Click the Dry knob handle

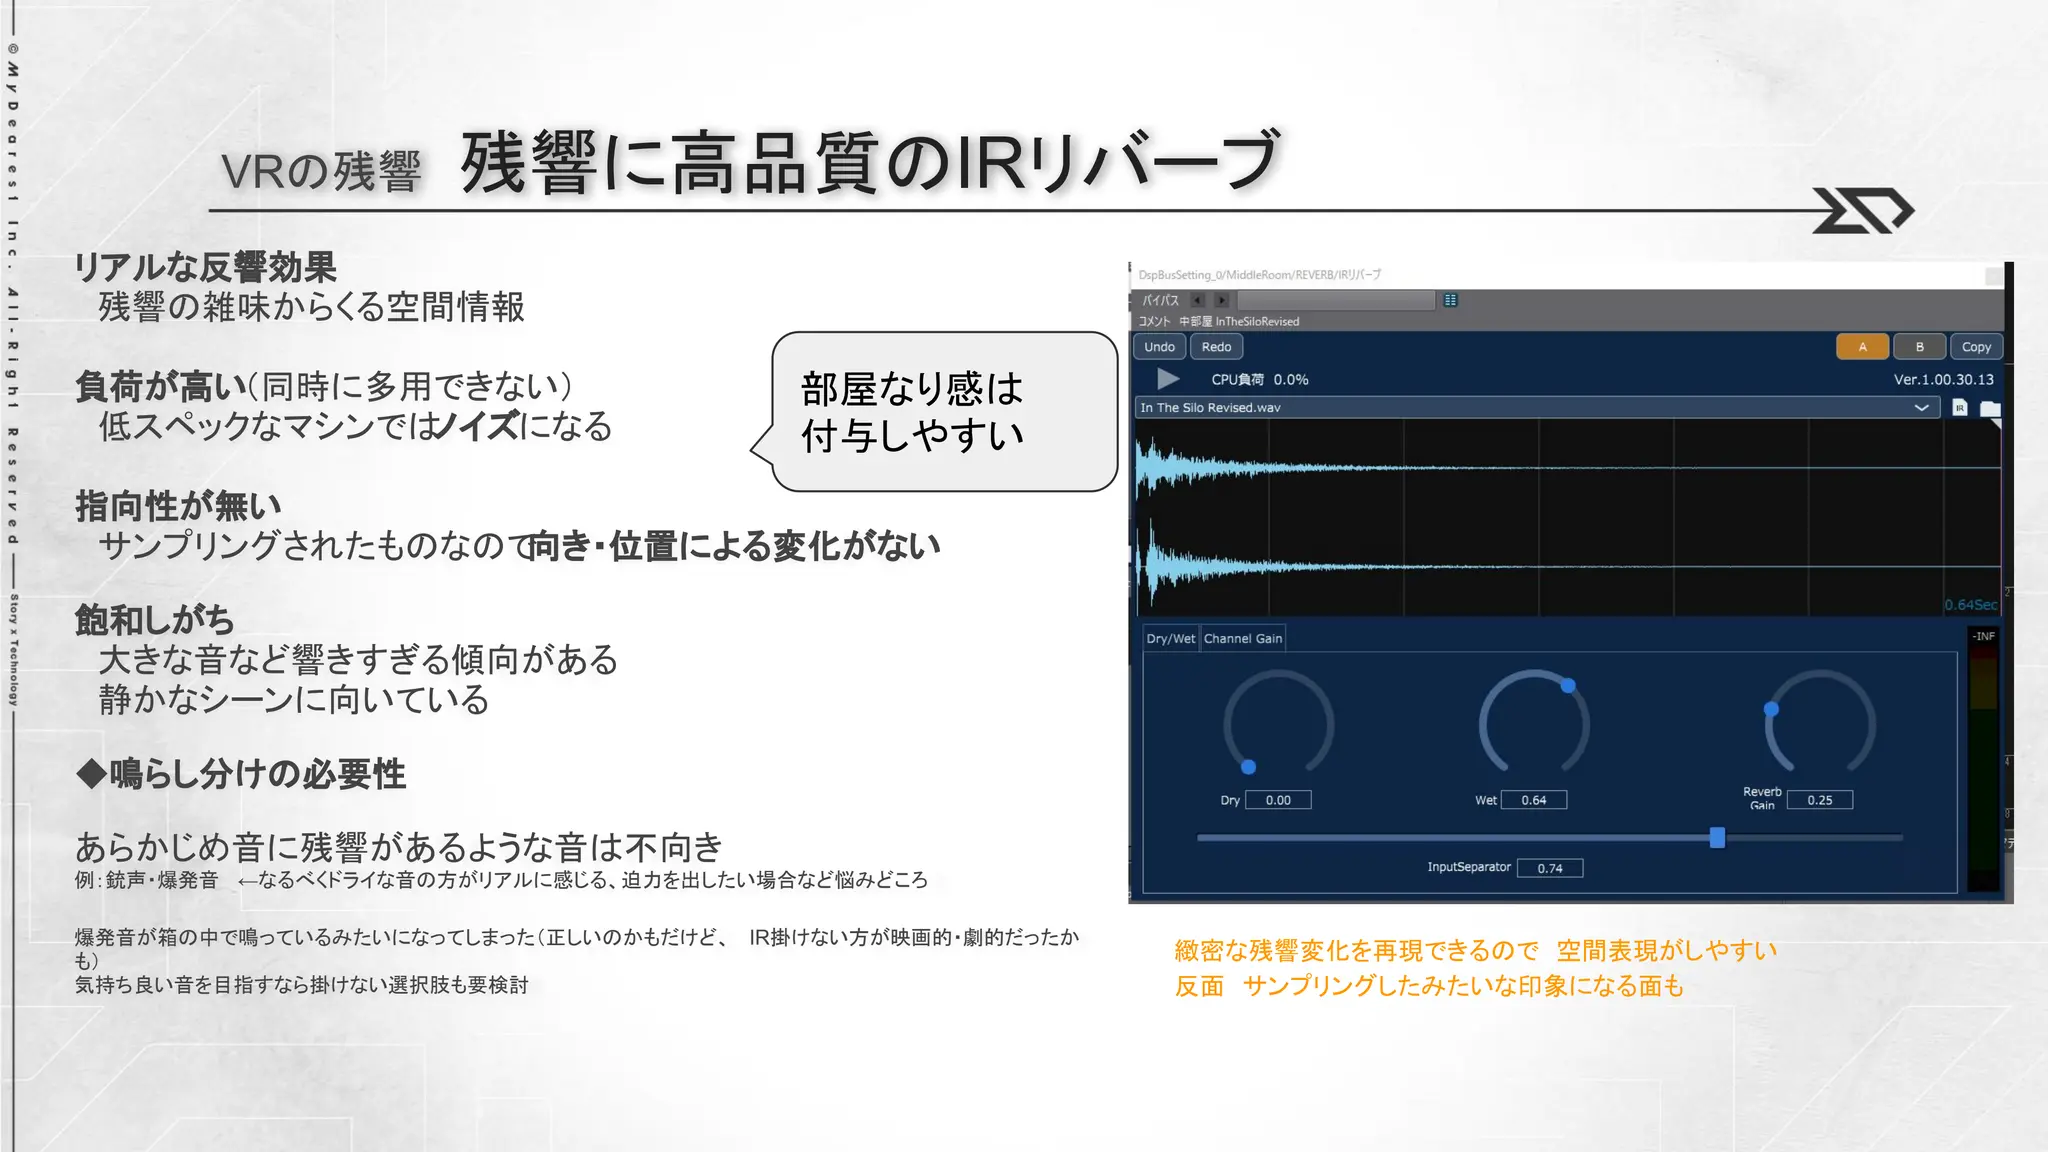click(1248, 767)
